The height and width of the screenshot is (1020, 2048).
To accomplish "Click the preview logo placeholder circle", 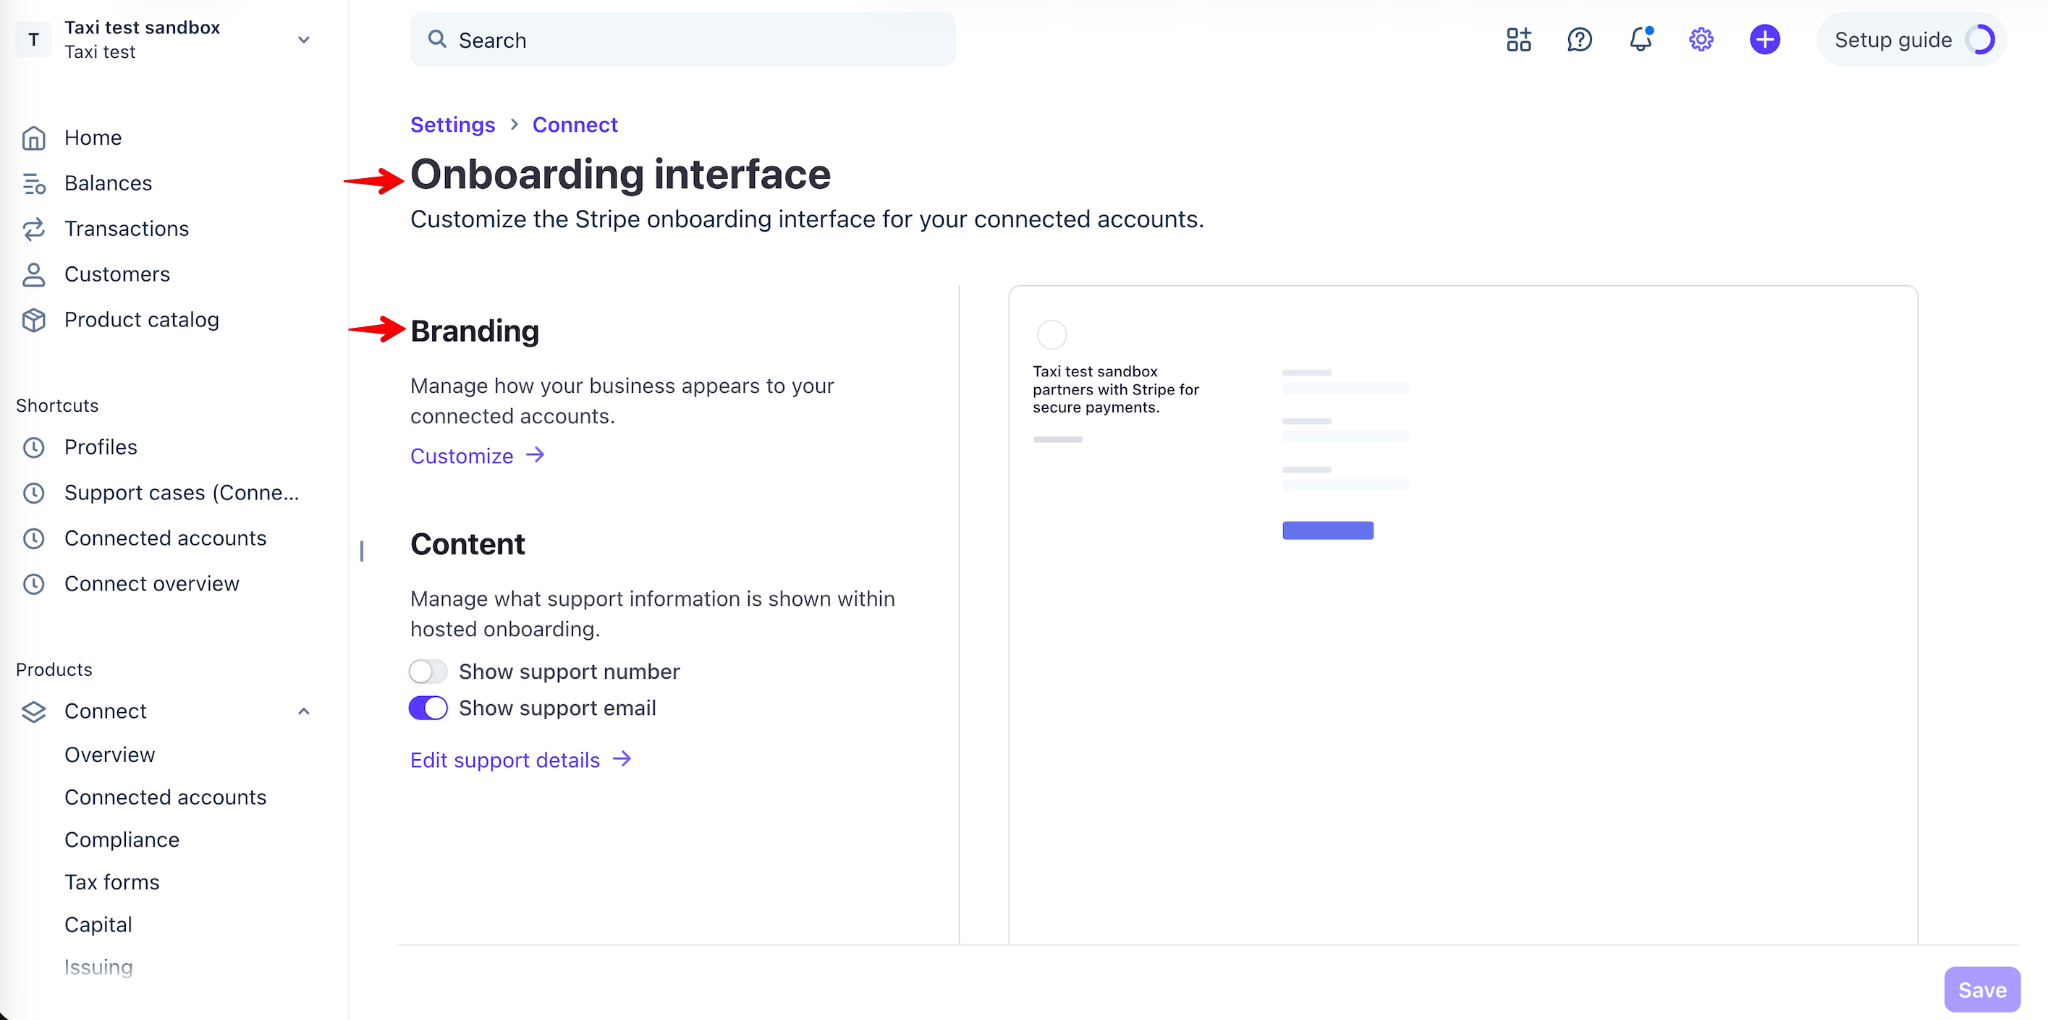I will (1052, 334).
